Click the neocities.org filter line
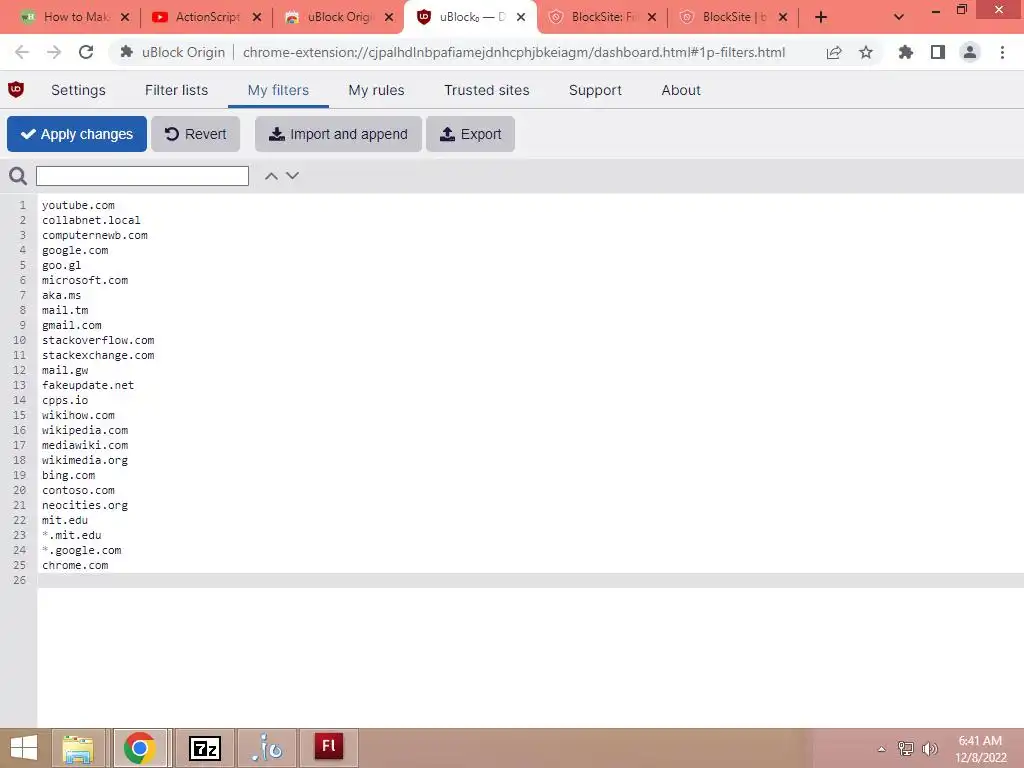The height and width of the screenshot is (768, 1024). (x=85, y=505)
